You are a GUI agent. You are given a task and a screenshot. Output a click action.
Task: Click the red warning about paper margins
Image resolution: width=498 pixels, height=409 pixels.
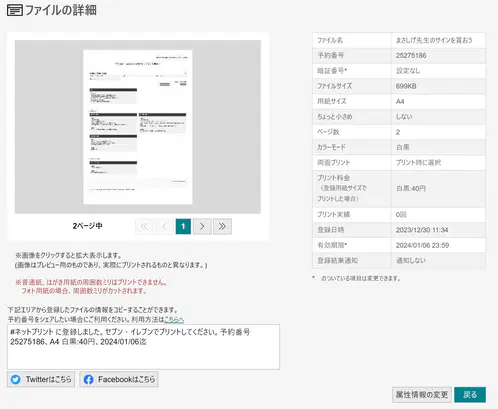click(91, 287)
